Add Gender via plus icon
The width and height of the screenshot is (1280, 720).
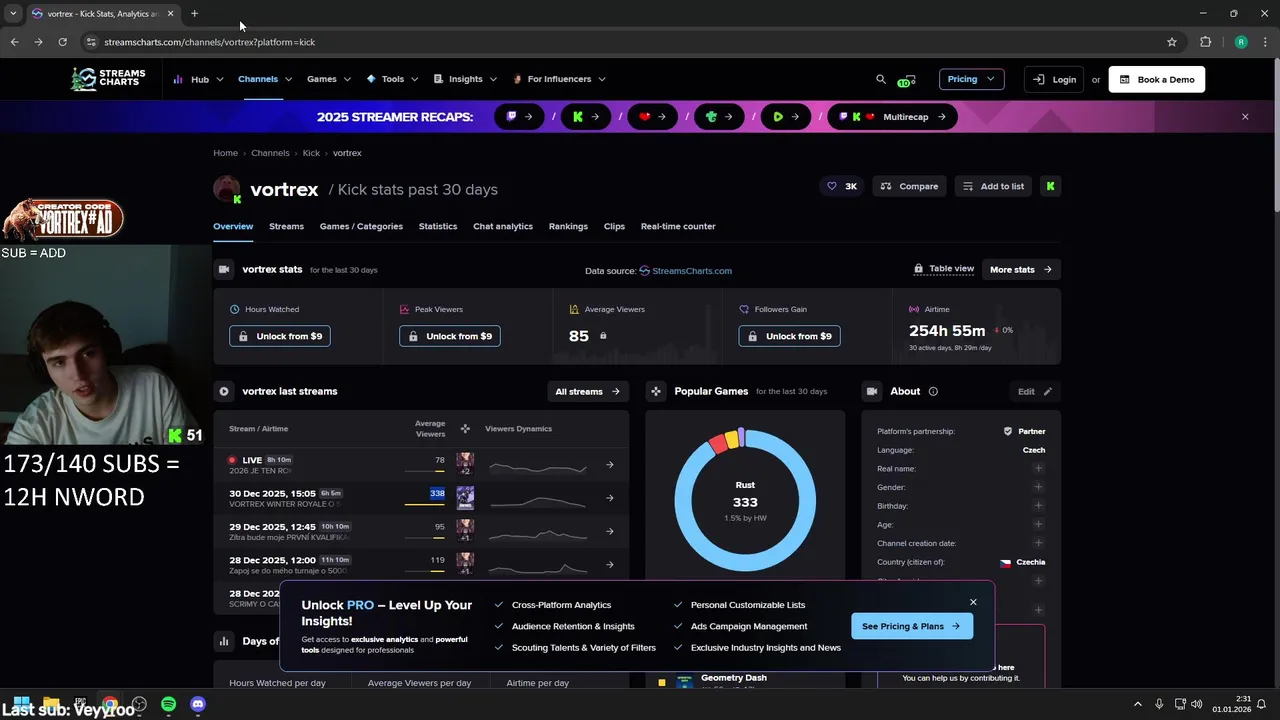click(x=1038, y=487)
